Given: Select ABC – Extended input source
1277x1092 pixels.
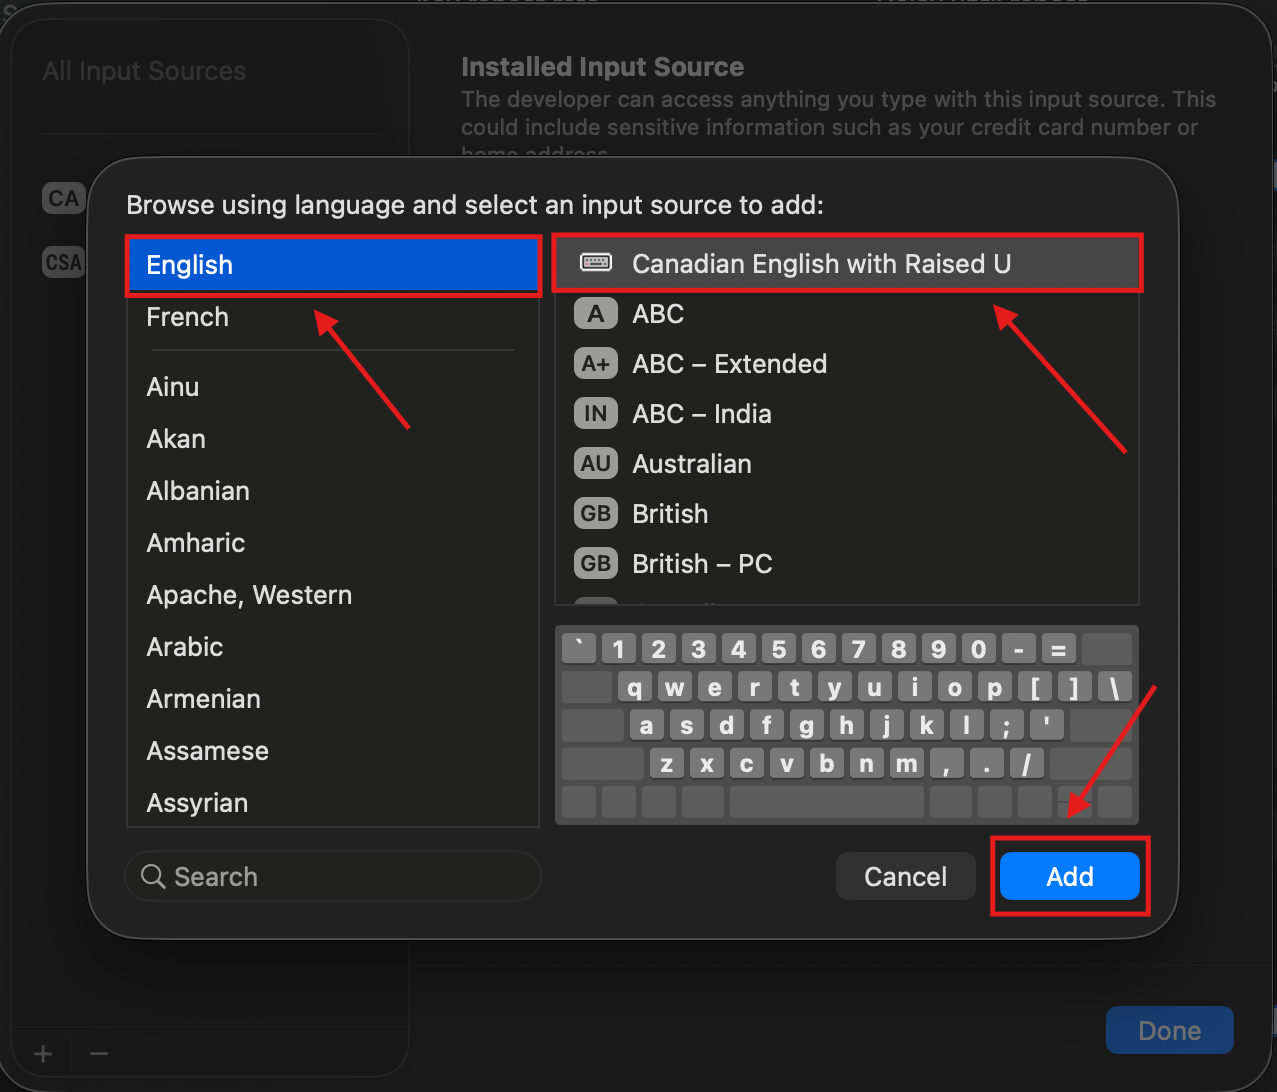Looking at the screenshot, I should click(729, 364).
